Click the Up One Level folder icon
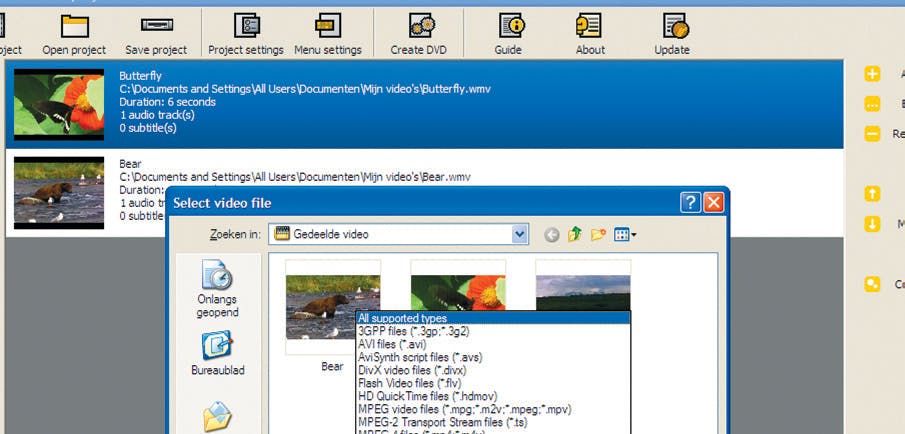 [575, 234]
